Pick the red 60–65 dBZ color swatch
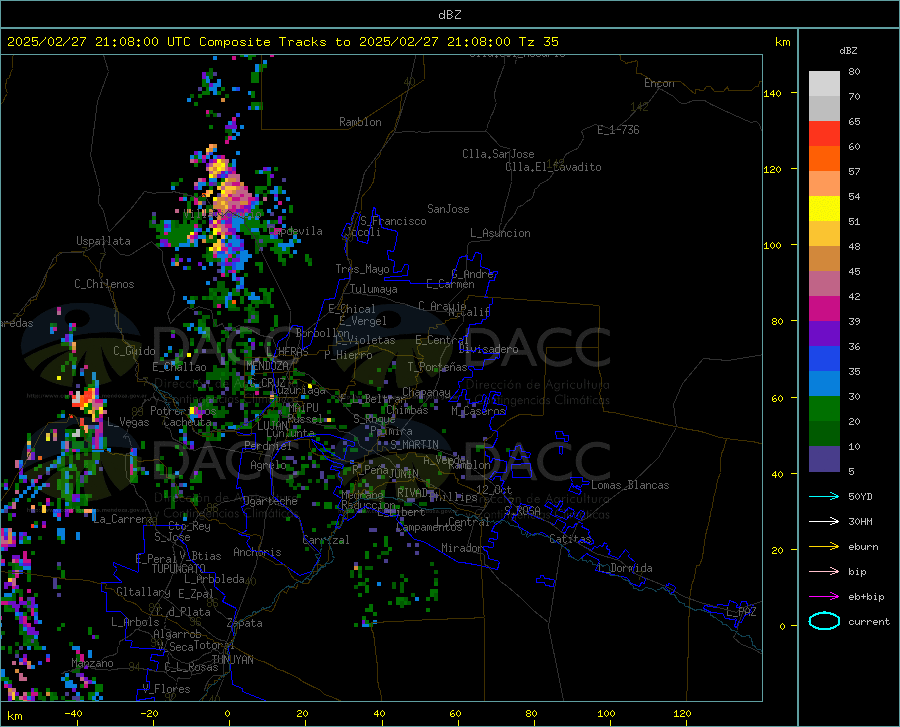Viewport: 900px width, 727px height. (824, 134)
